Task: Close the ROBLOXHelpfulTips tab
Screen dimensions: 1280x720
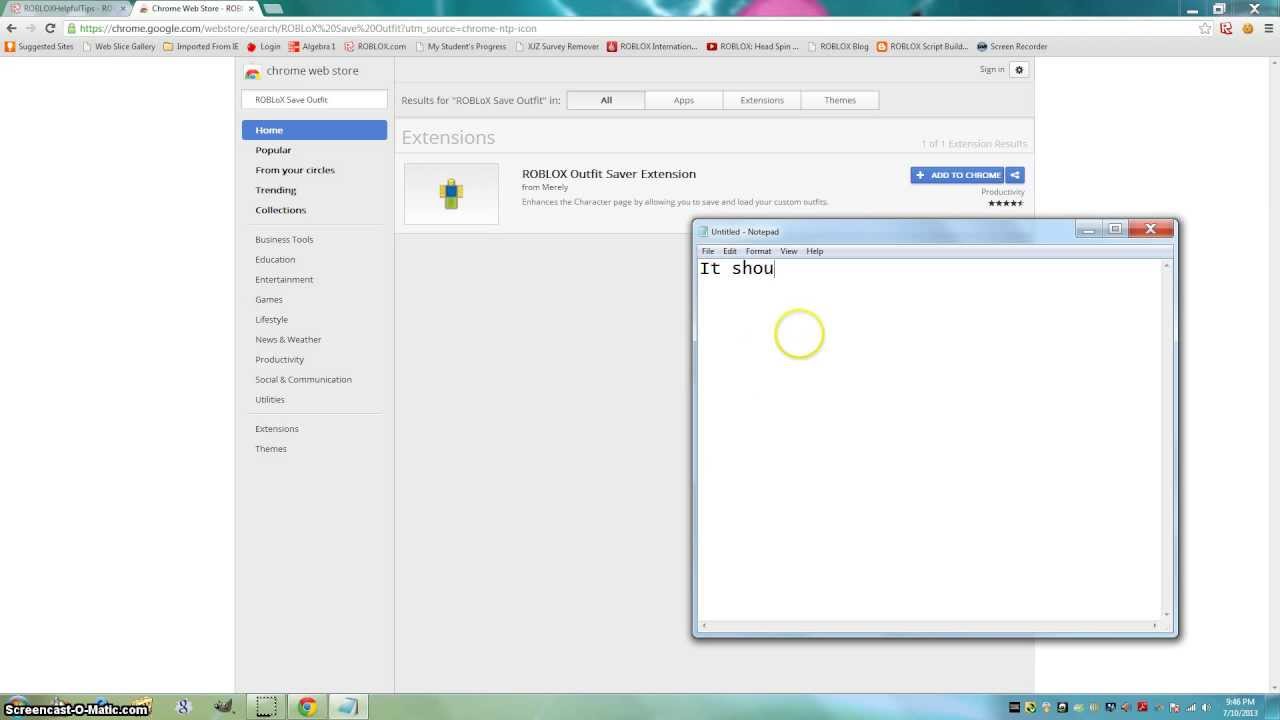Action: pos(123,8)
